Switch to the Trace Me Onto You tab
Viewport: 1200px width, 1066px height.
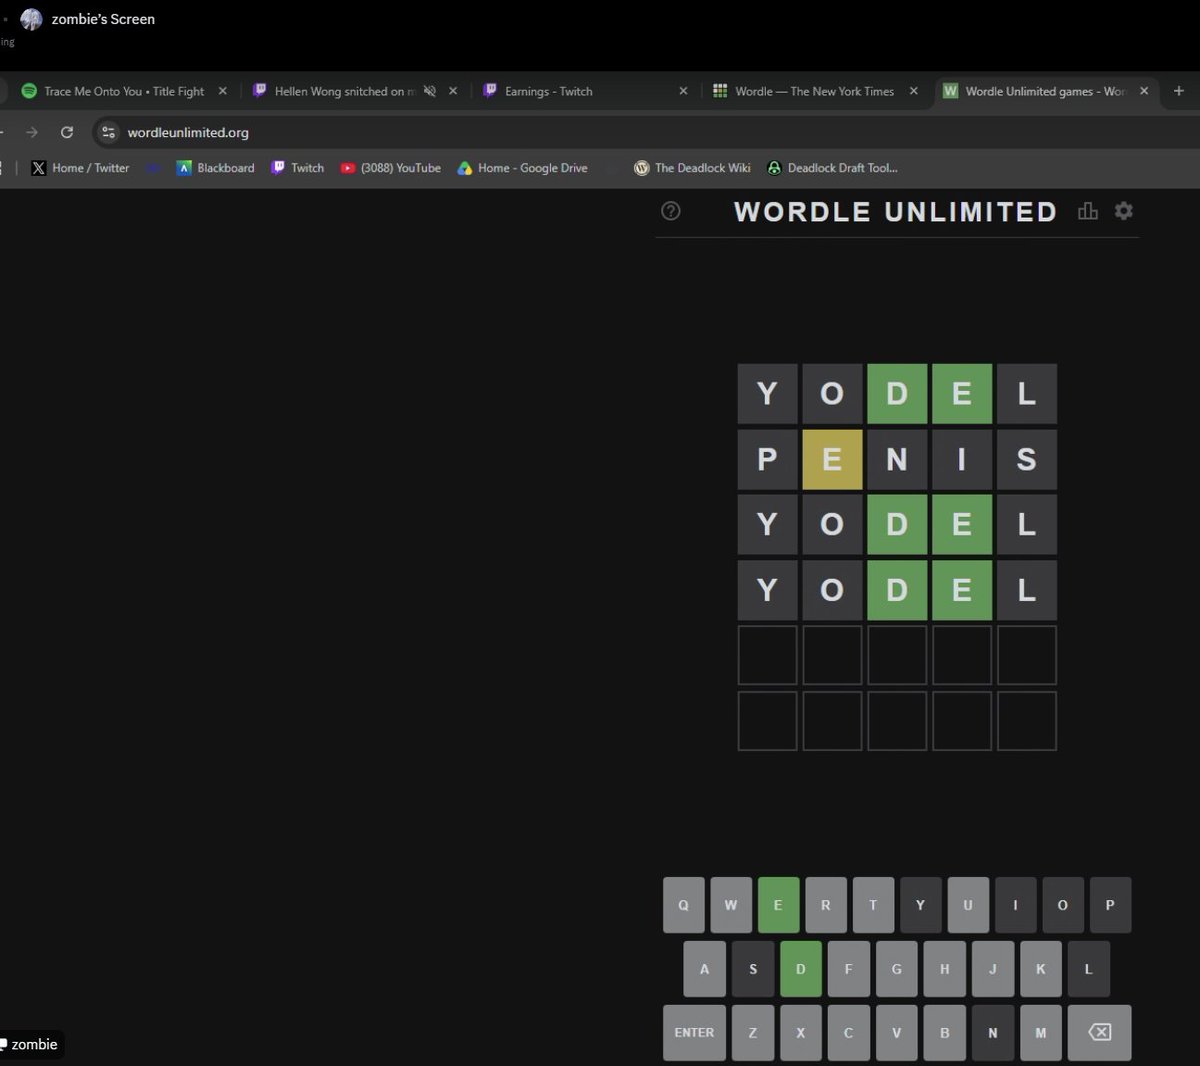(x=124, y=91)
